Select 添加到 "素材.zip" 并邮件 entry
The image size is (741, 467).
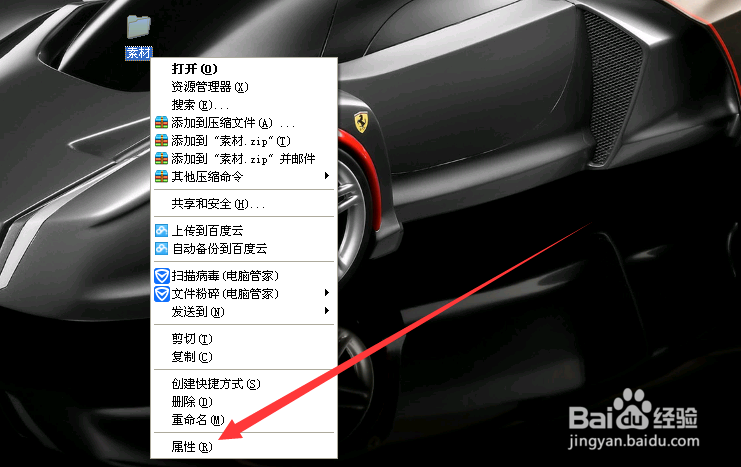[244, 159]
